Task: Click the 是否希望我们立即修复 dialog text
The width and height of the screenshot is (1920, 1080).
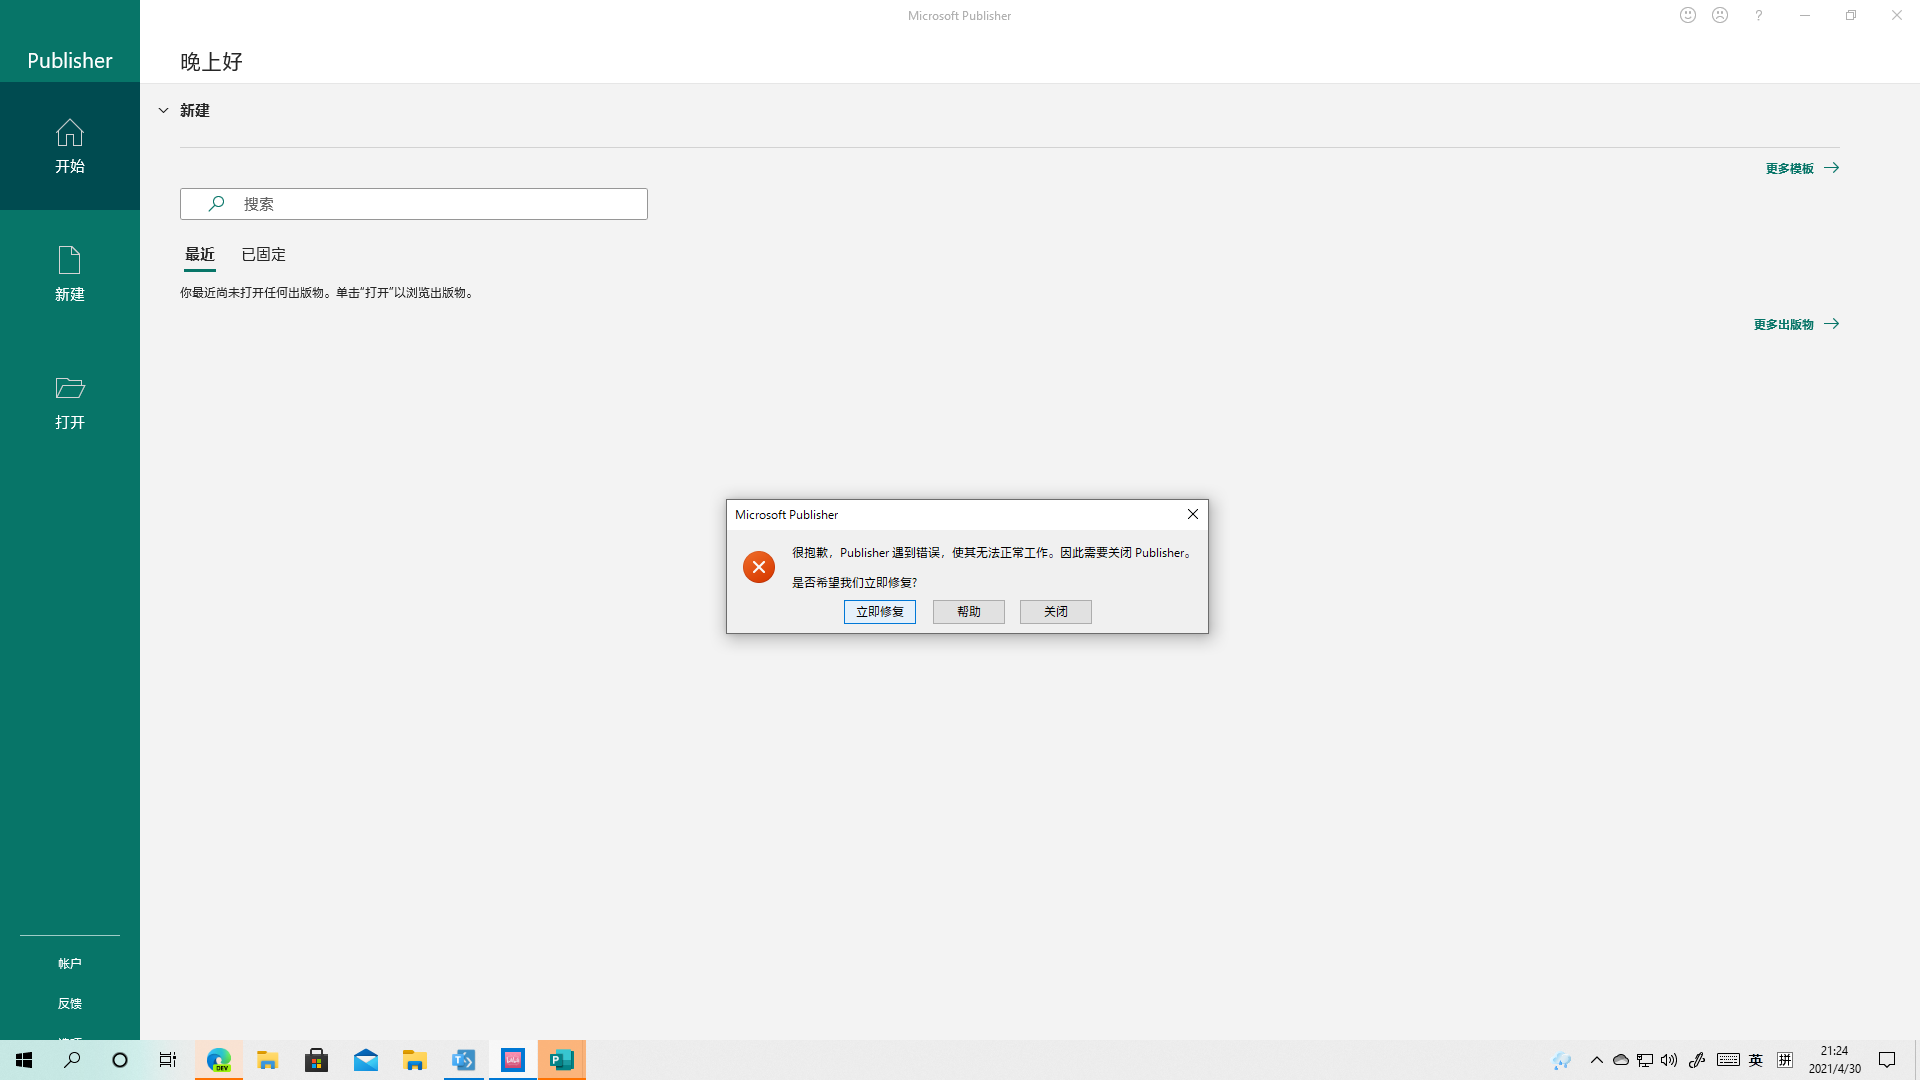Action: point(855,582)
